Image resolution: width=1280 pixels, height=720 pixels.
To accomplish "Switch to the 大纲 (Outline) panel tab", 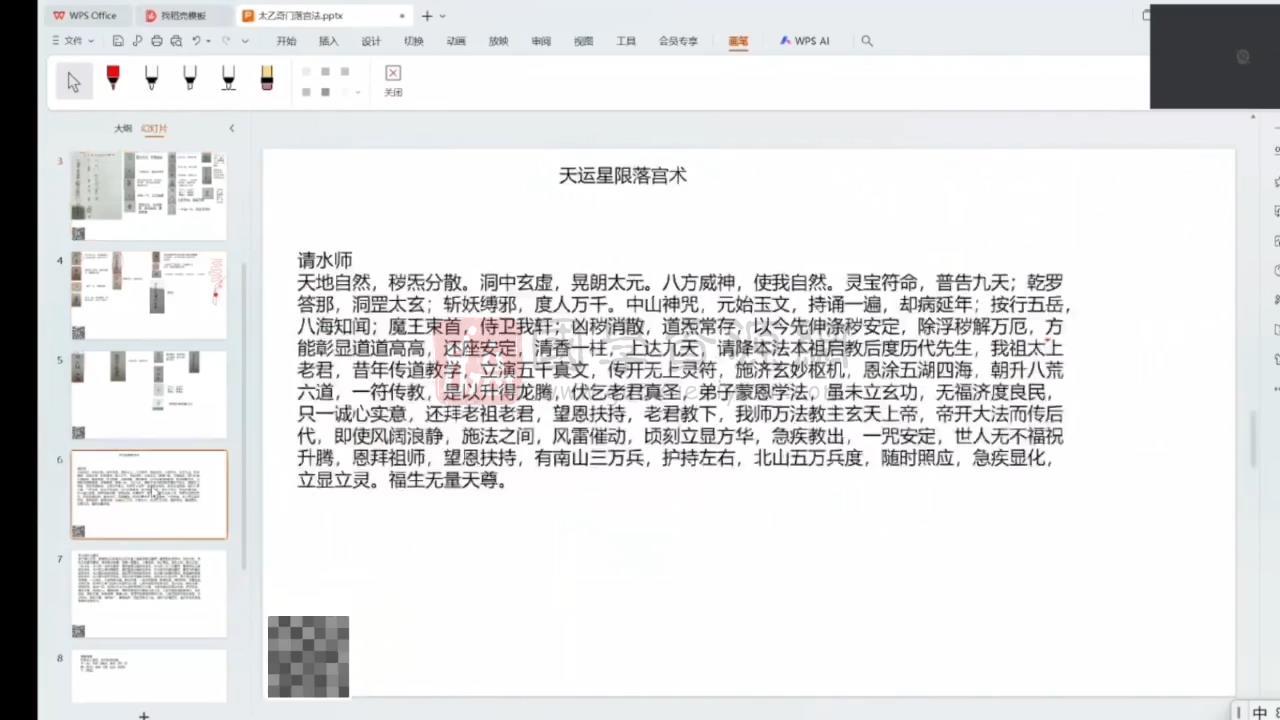I will pyautogui.click(x=123, y=128).
